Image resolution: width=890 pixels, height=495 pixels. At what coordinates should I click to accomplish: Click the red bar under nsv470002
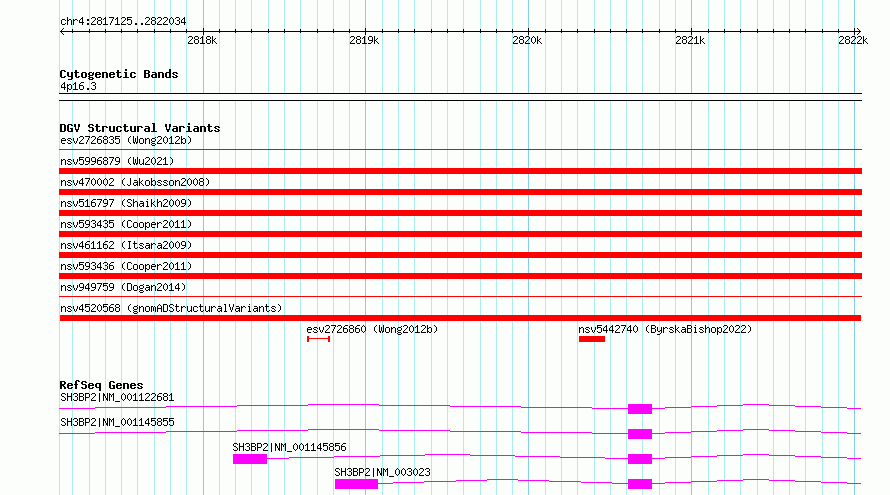(x=460, y=192)
